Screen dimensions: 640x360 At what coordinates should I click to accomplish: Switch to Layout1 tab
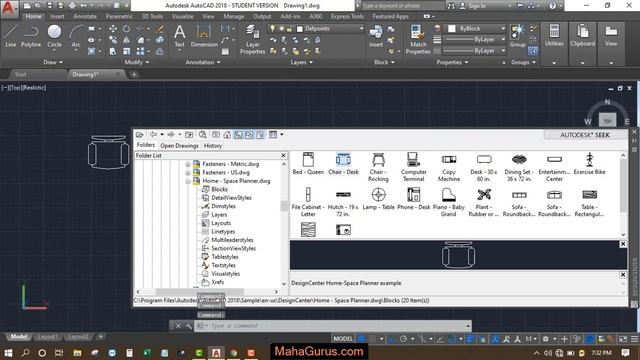(47, 337)
